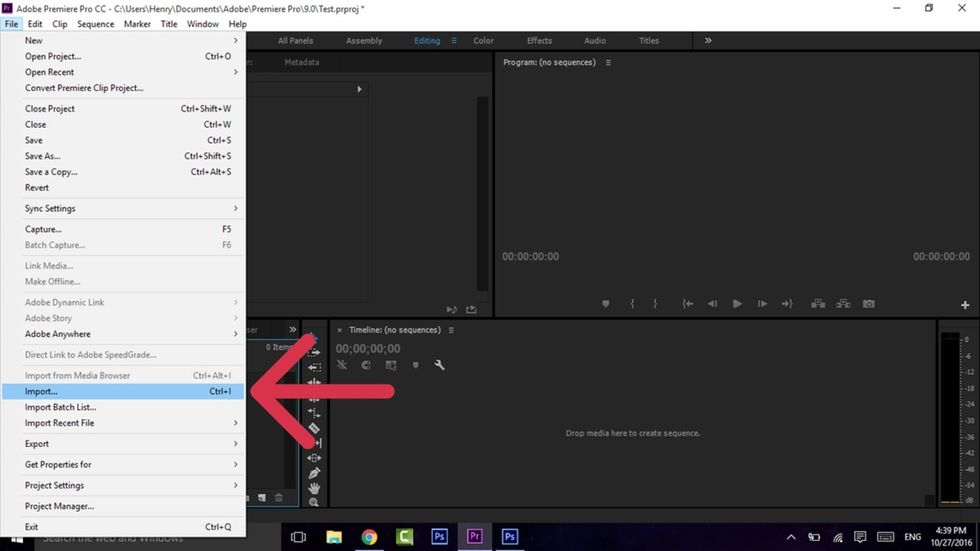Click the Extract button in Program monitor
Screen dimensions: 980x551
pos(843,304)
